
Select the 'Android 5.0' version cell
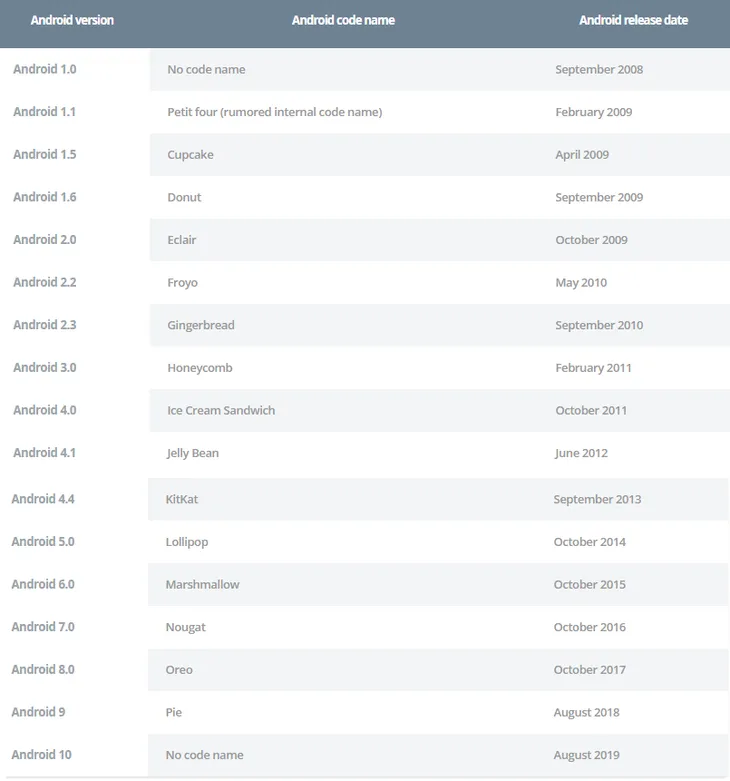click(x=43, y=541)
